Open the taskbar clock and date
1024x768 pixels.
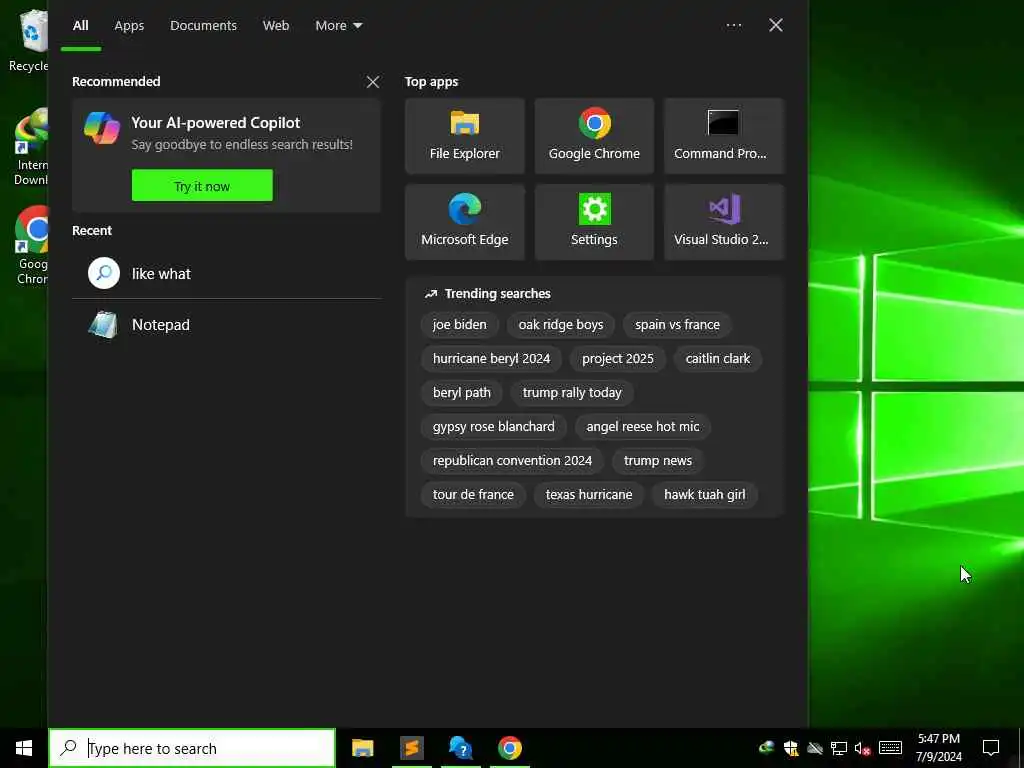tap(938, 748)
